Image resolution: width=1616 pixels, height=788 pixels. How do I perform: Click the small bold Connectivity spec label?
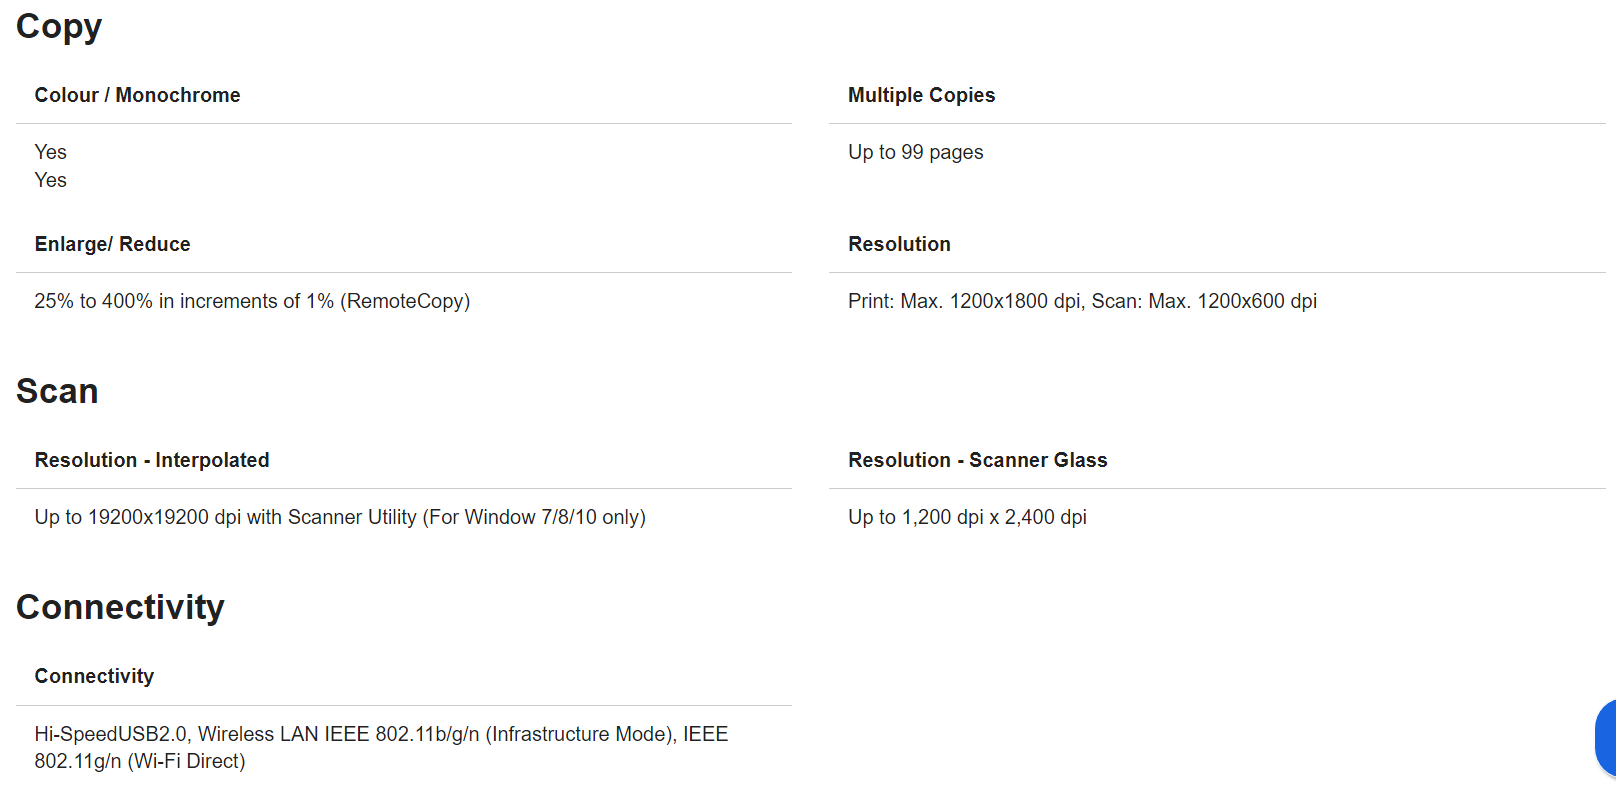point(94,676)
